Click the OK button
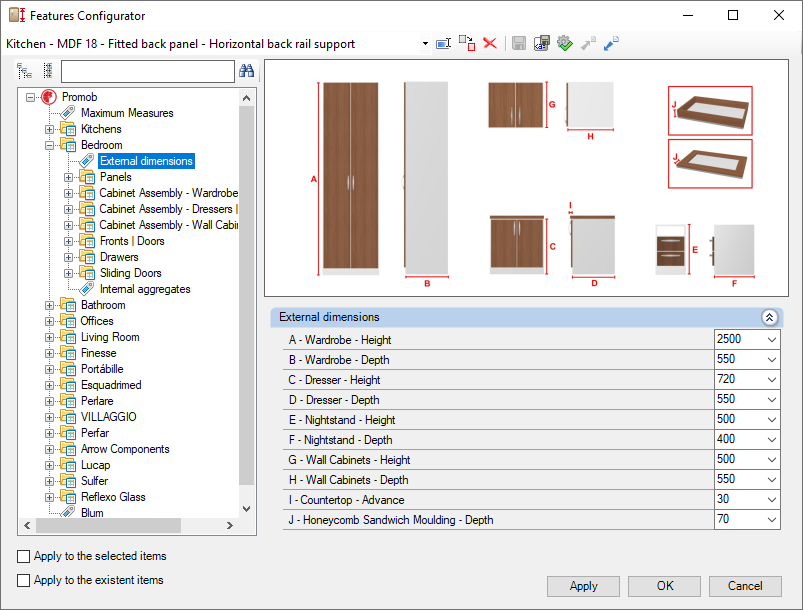803x610 pixels. pos(665,586)
